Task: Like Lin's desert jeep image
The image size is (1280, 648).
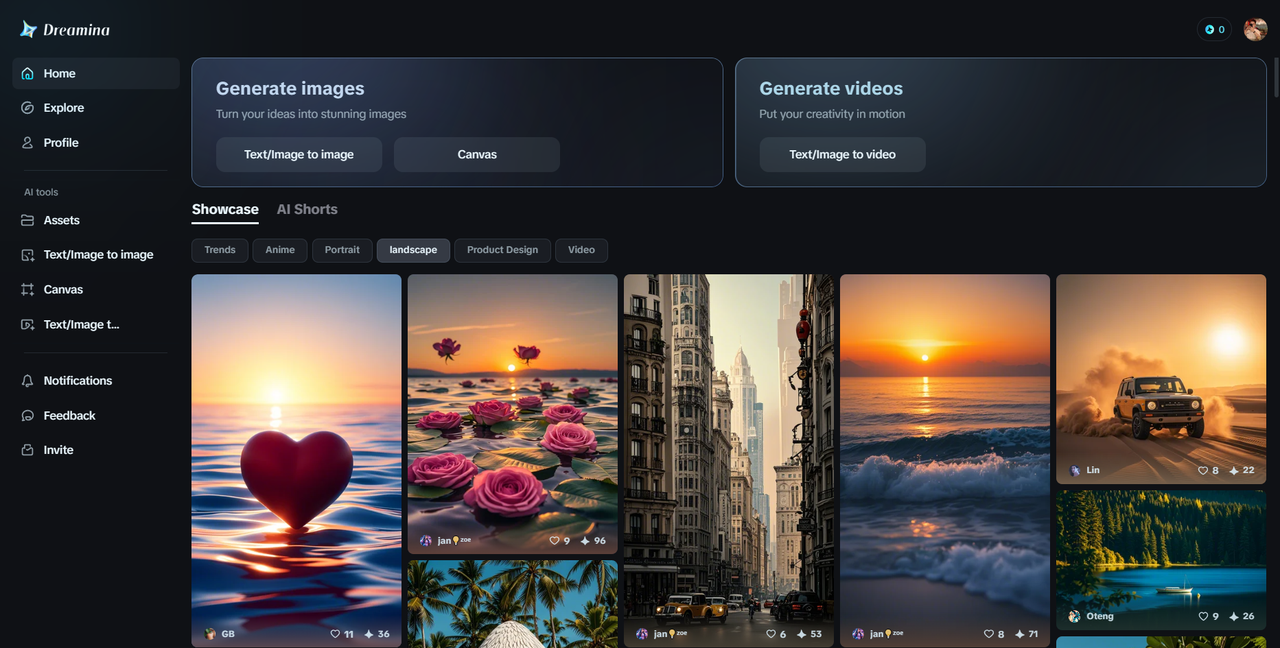Action: click(x=1203, y=470)
